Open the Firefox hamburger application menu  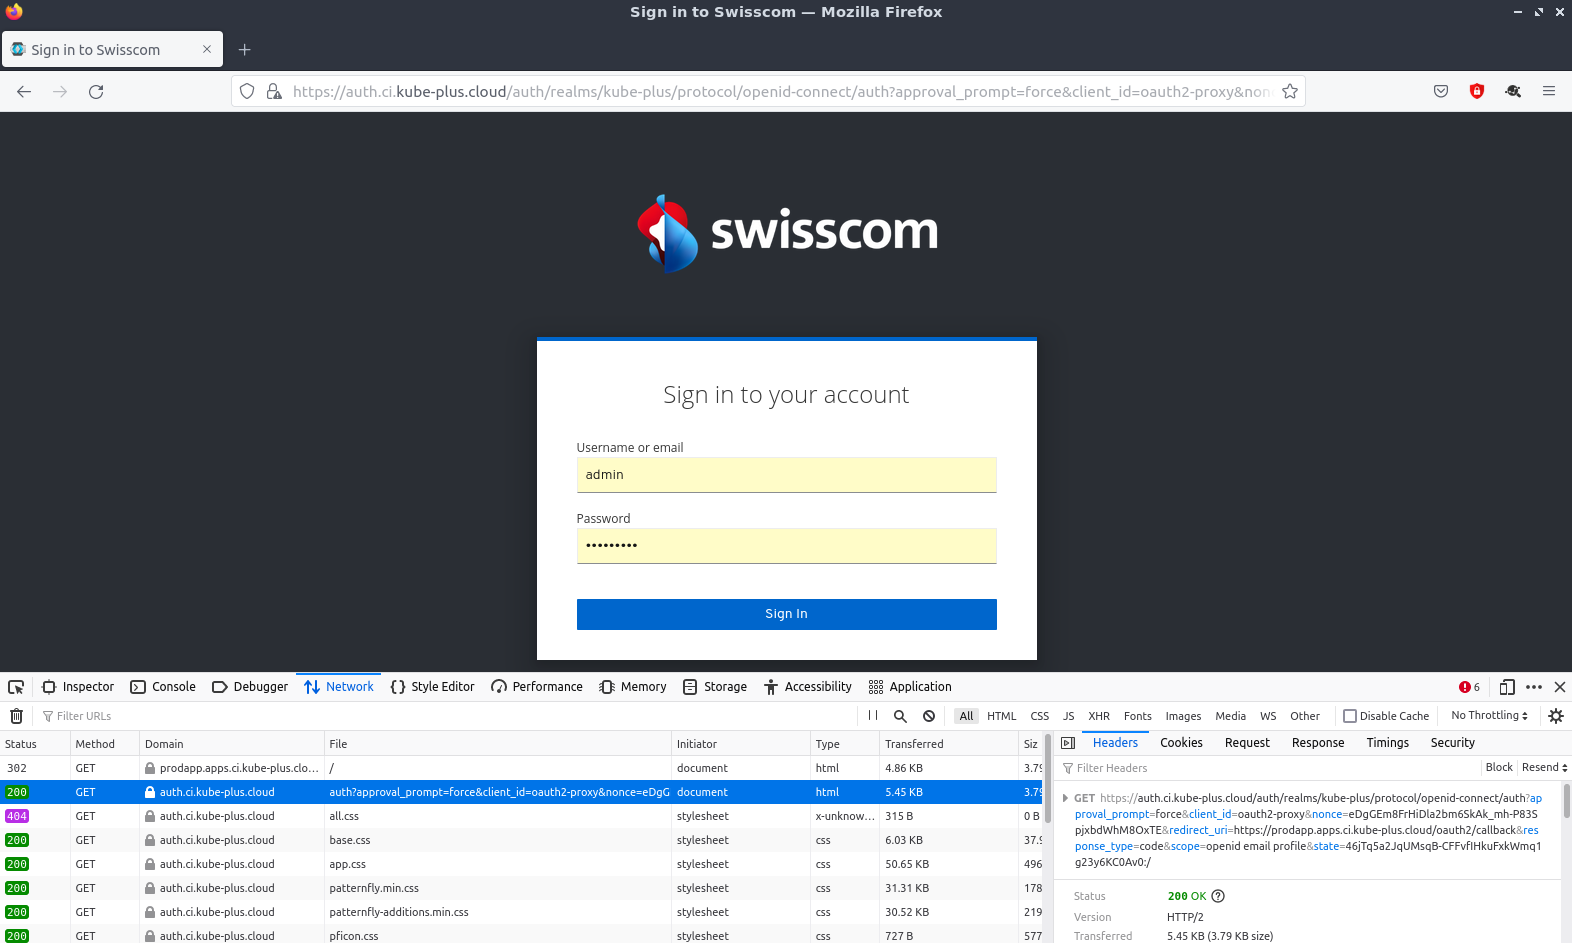click(1549, 92)
